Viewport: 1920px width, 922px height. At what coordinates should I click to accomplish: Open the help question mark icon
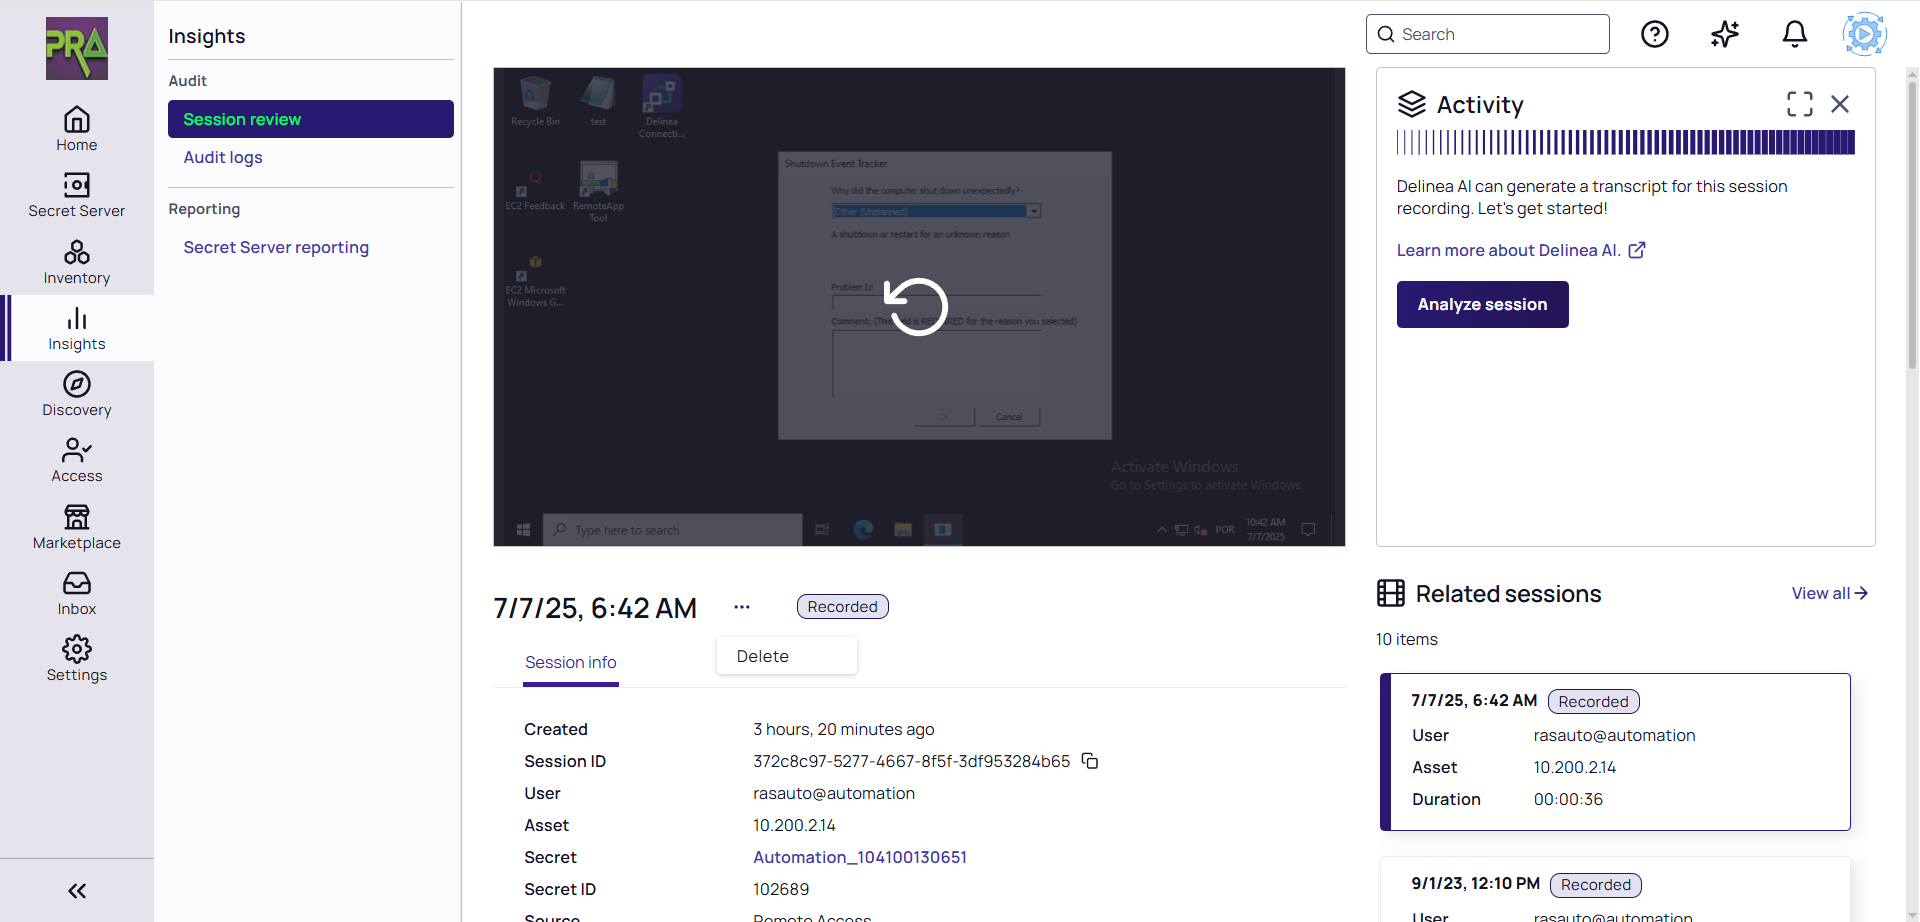(x=1654, y=34)
